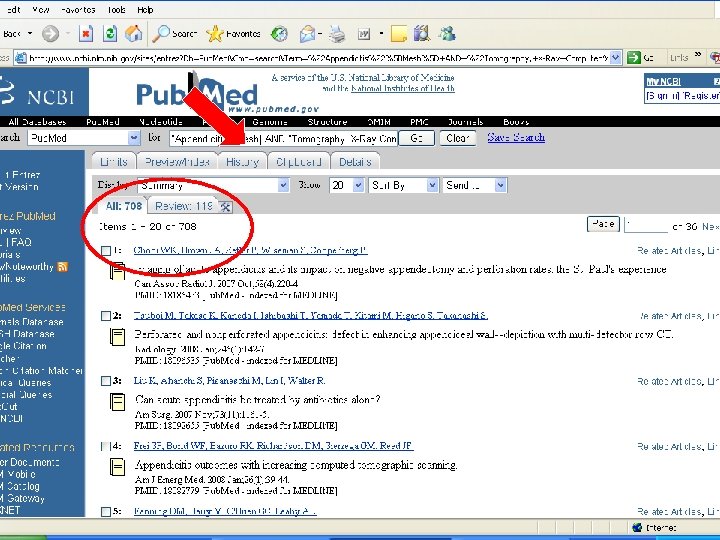Open the Back button history arrow
720x540 pixels.
coord(30,34)
